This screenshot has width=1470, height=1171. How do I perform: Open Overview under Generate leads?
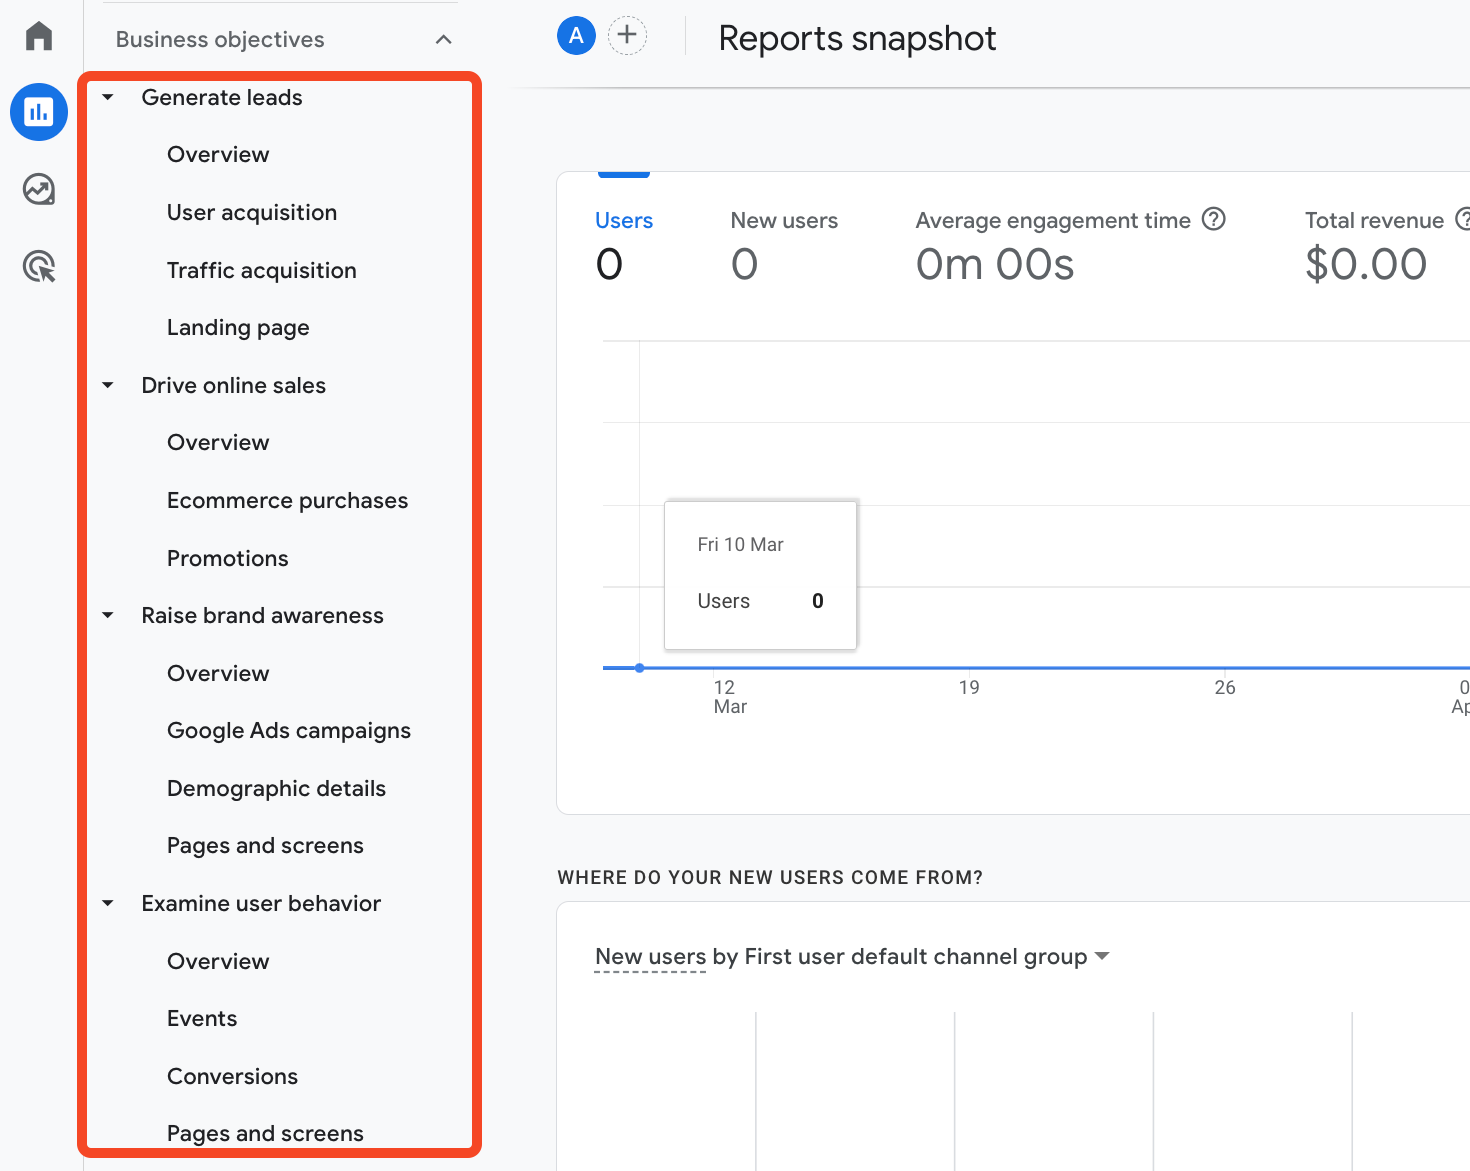218,155
